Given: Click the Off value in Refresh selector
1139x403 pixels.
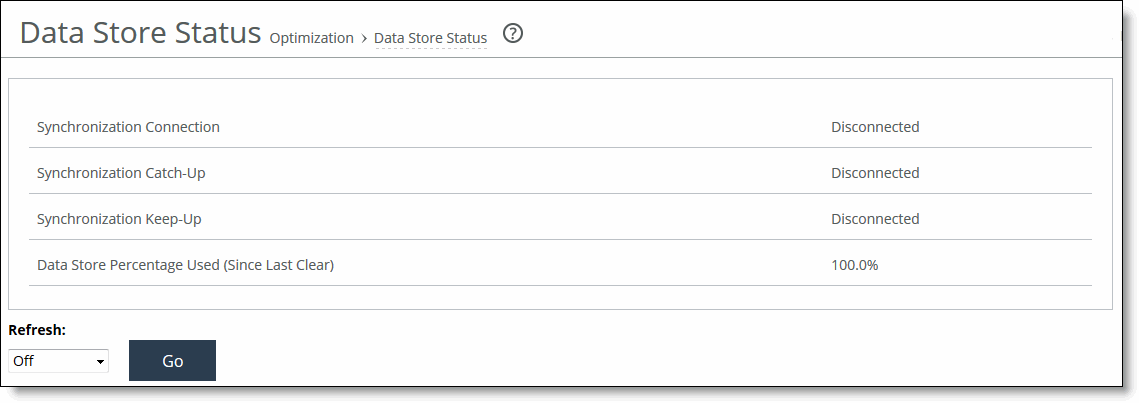Looking at the screenshot, I should tap(23, 361).
